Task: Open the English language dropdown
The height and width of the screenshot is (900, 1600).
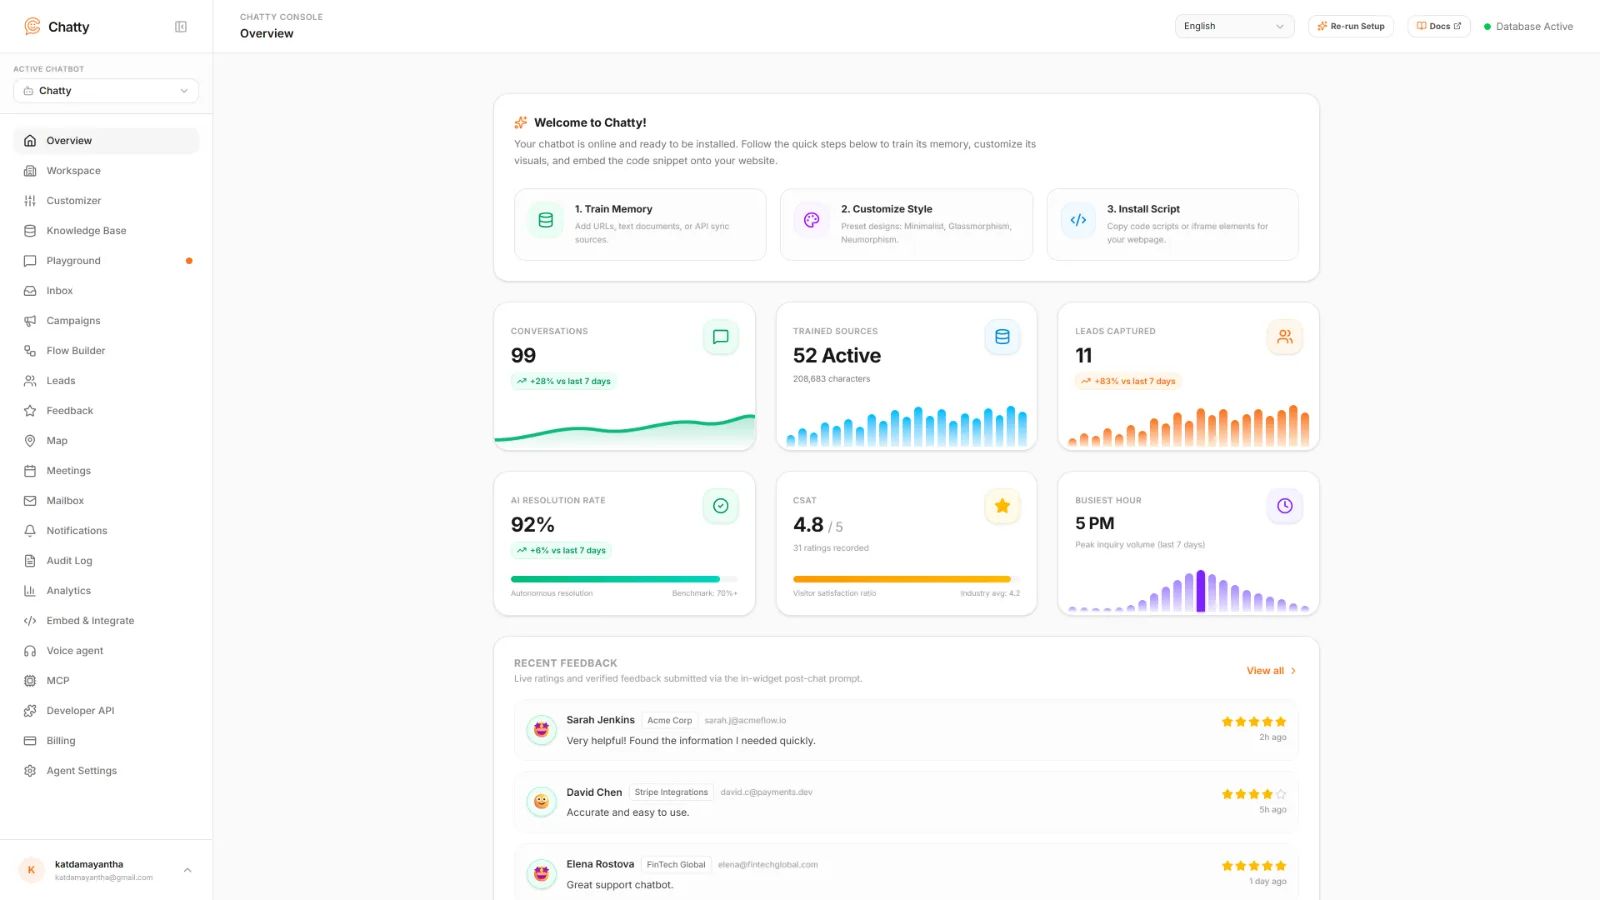Action: pos(1234,27)
